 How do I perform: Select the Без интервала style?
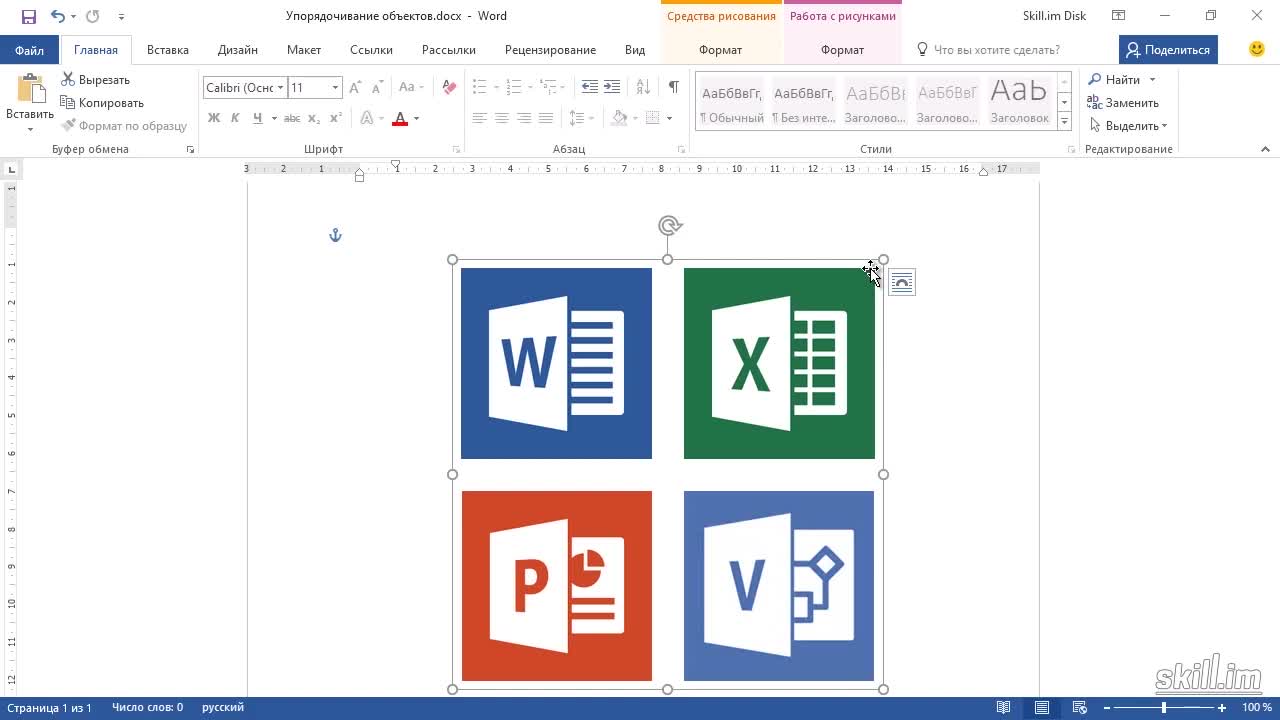pyautogui.click(x=803, y=102)
